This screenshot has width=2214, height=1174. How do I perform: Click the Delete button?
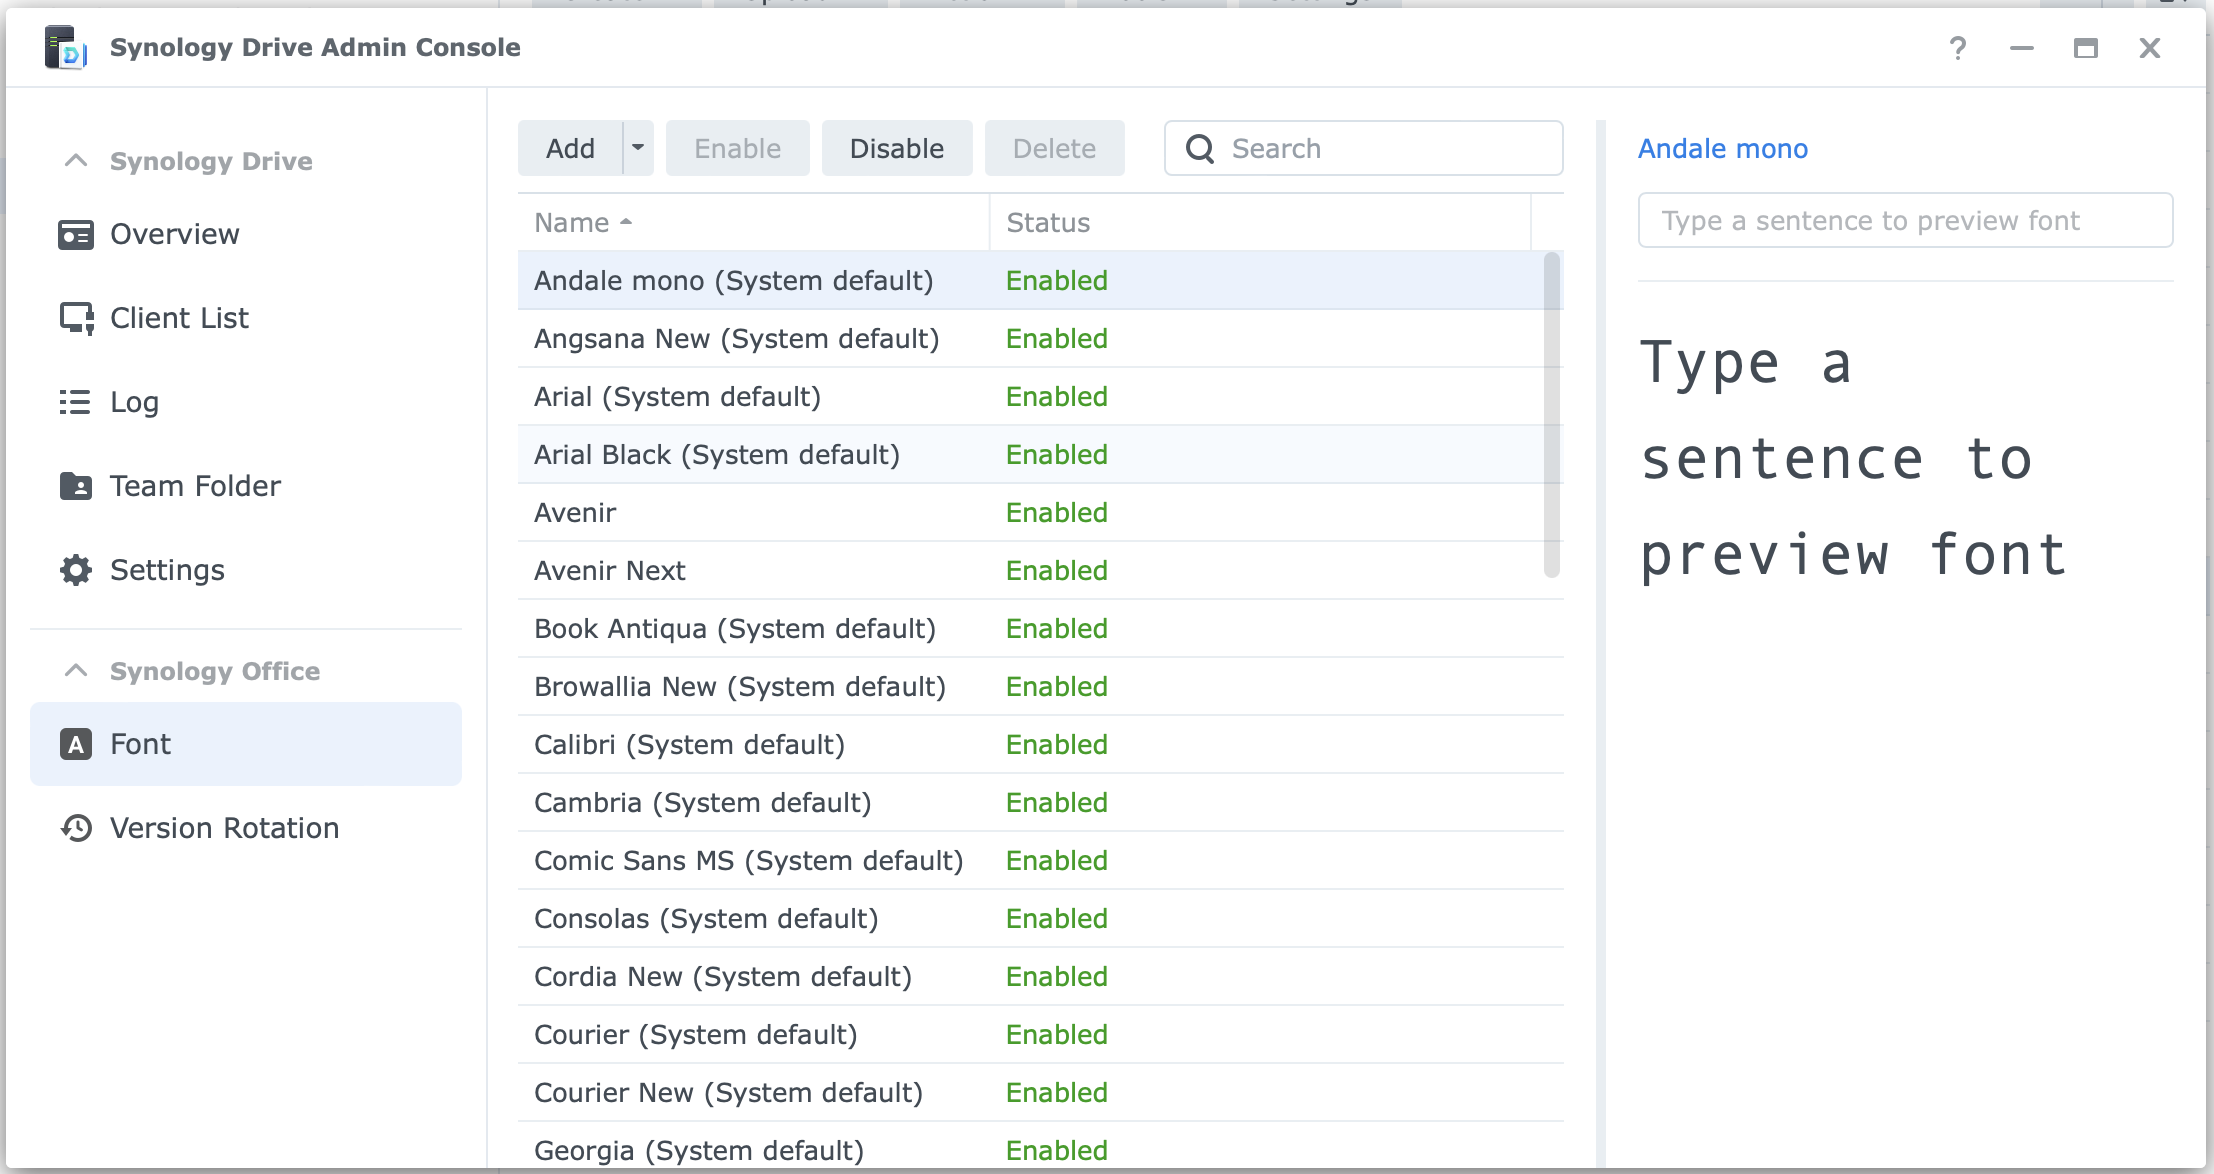click(1055, 148)
